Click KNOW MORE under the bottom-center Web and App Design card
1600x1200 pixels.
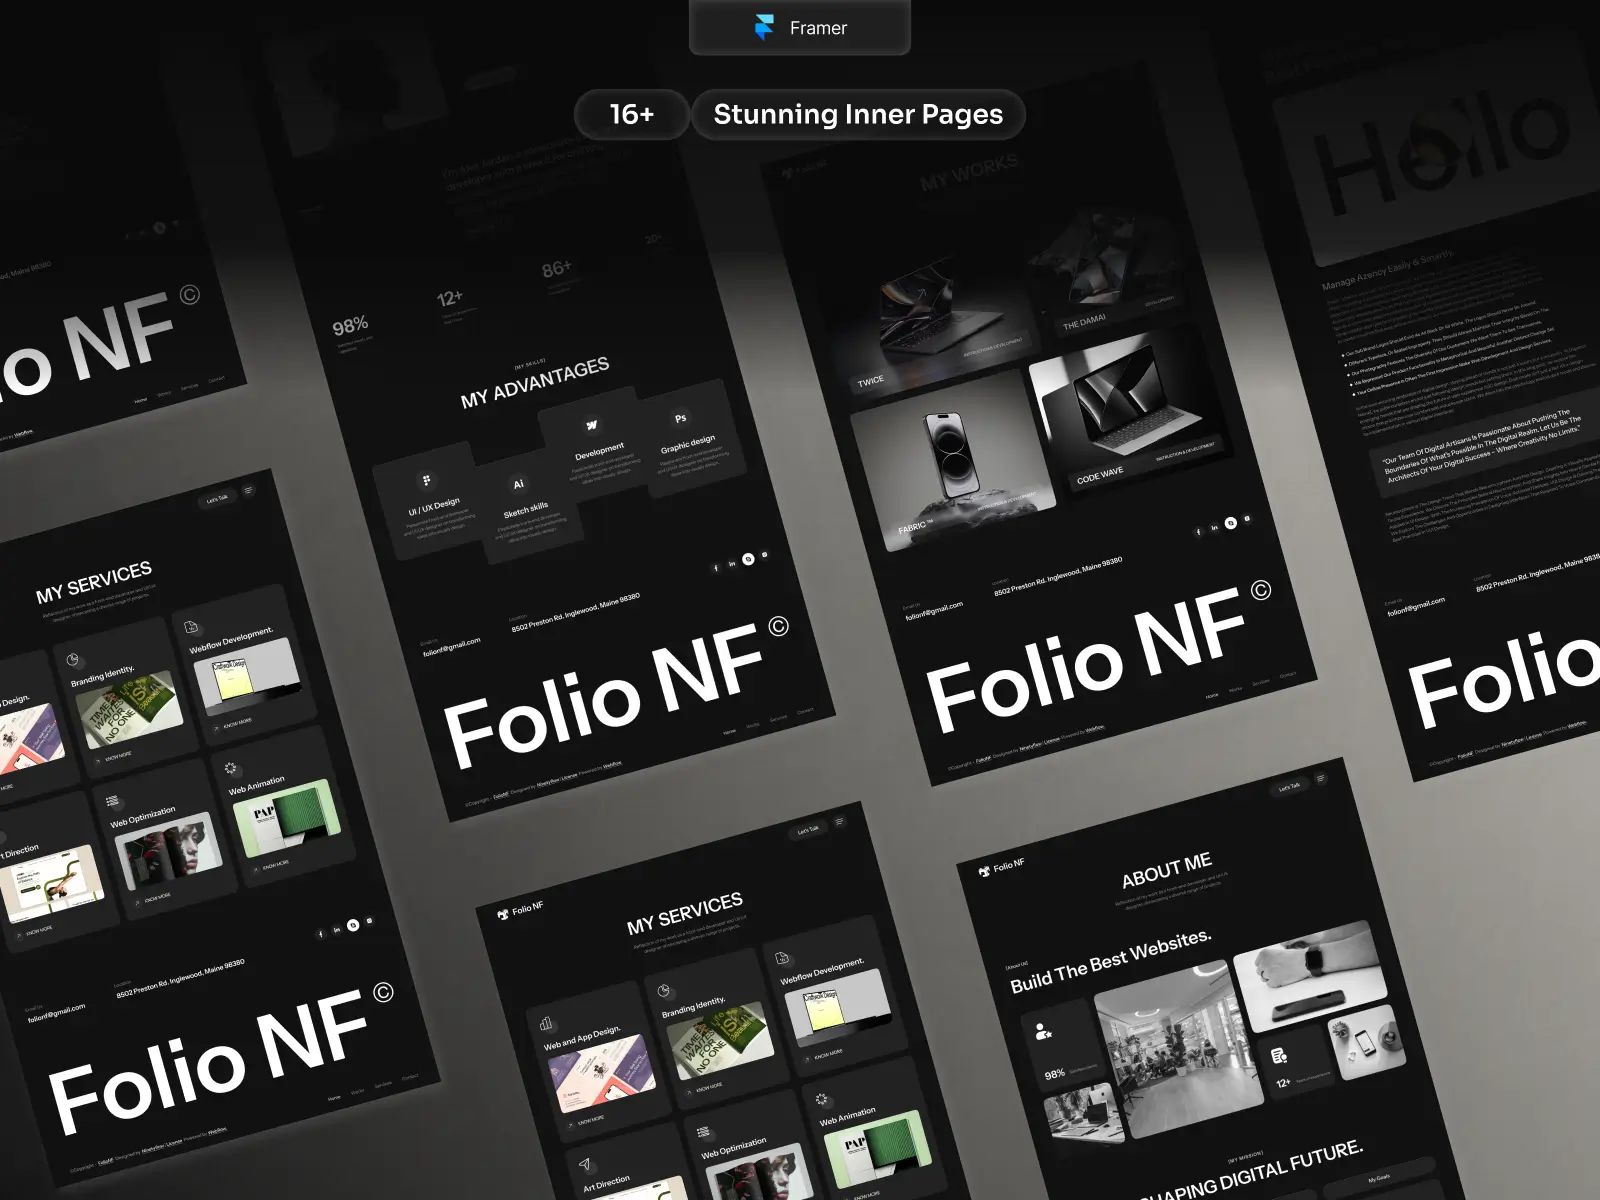(x=587, y=1121)
